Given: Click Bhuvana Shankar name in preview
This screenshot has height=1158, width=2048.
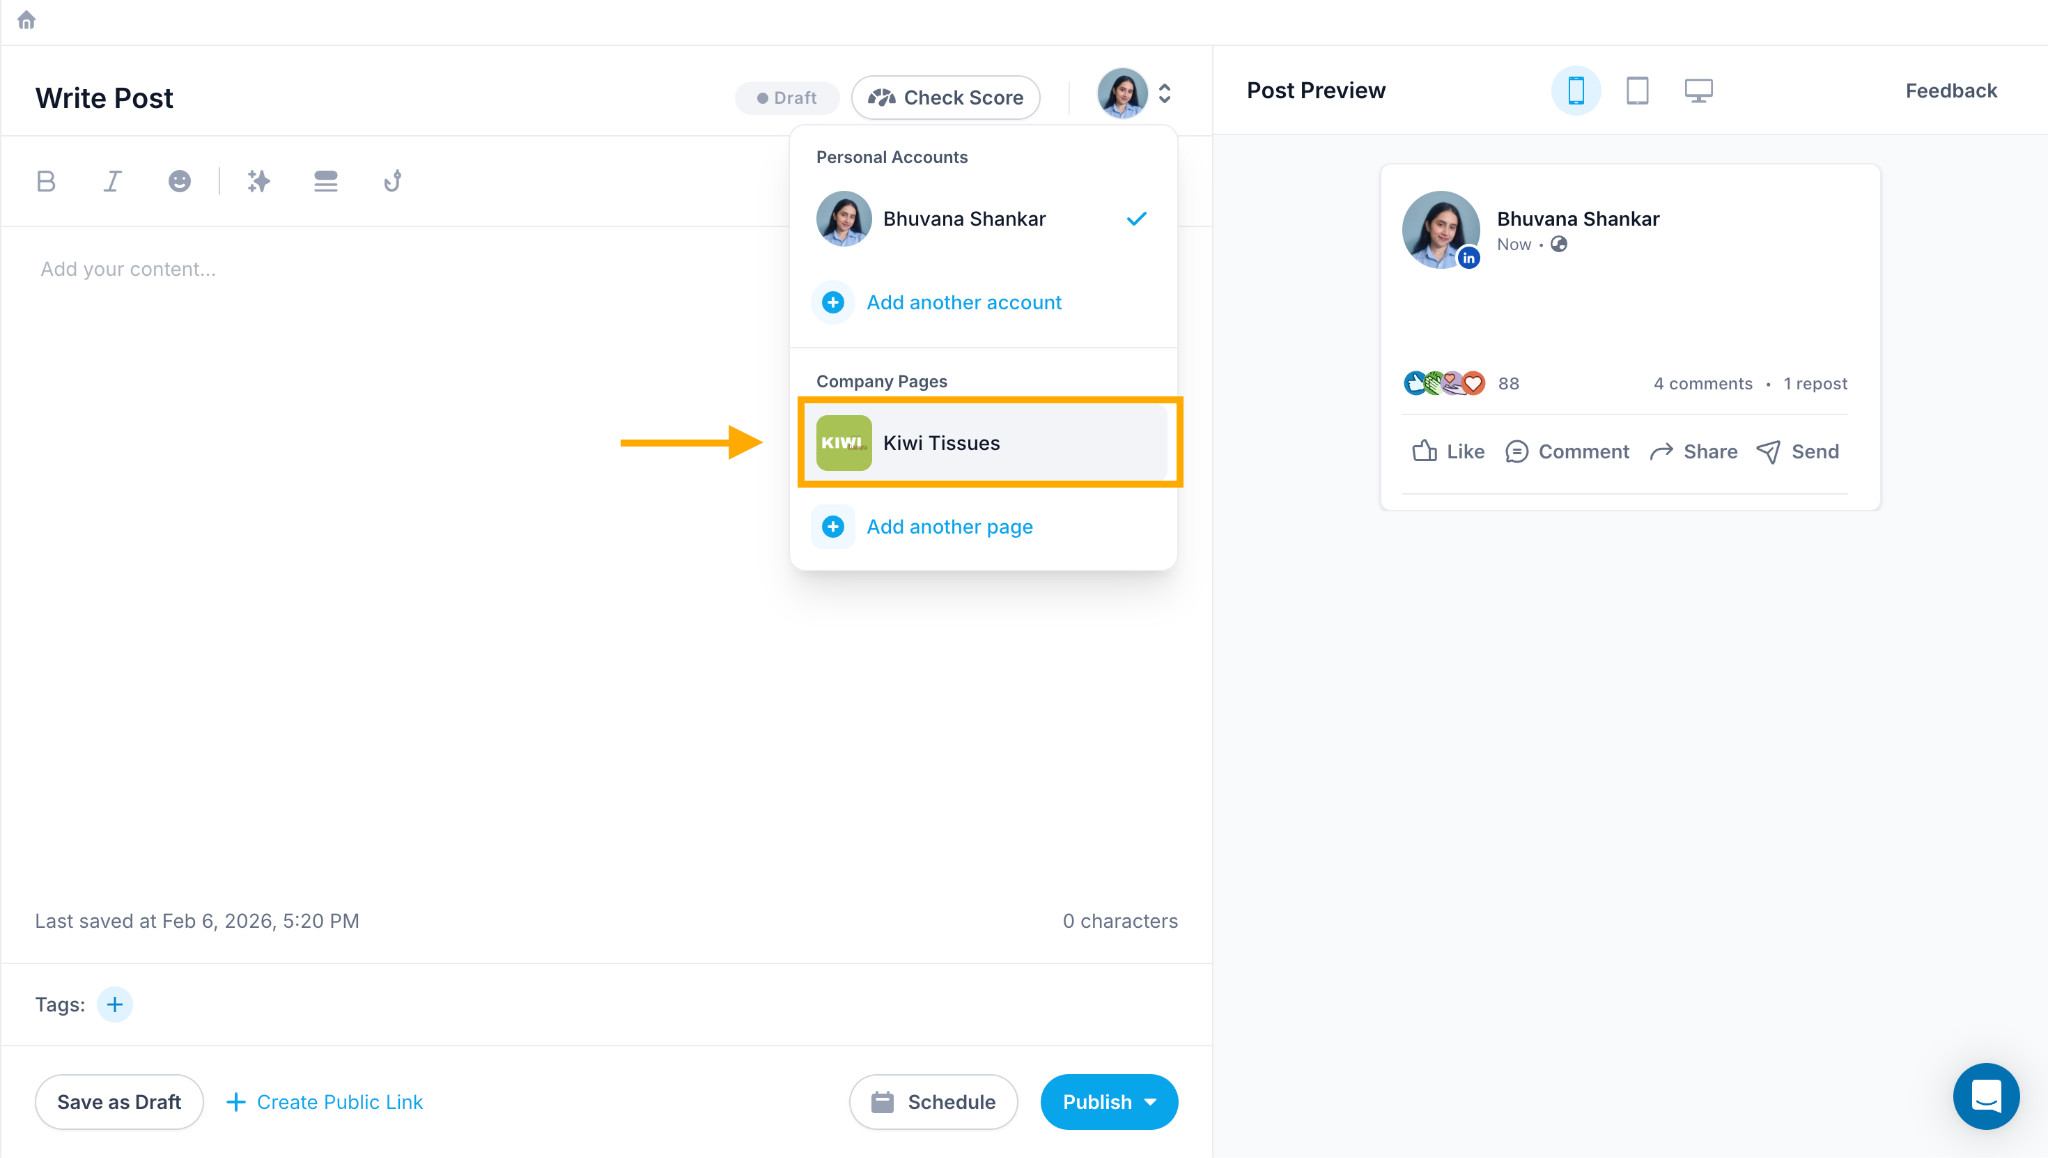Looking at the screenshot, I should 1578,219.
